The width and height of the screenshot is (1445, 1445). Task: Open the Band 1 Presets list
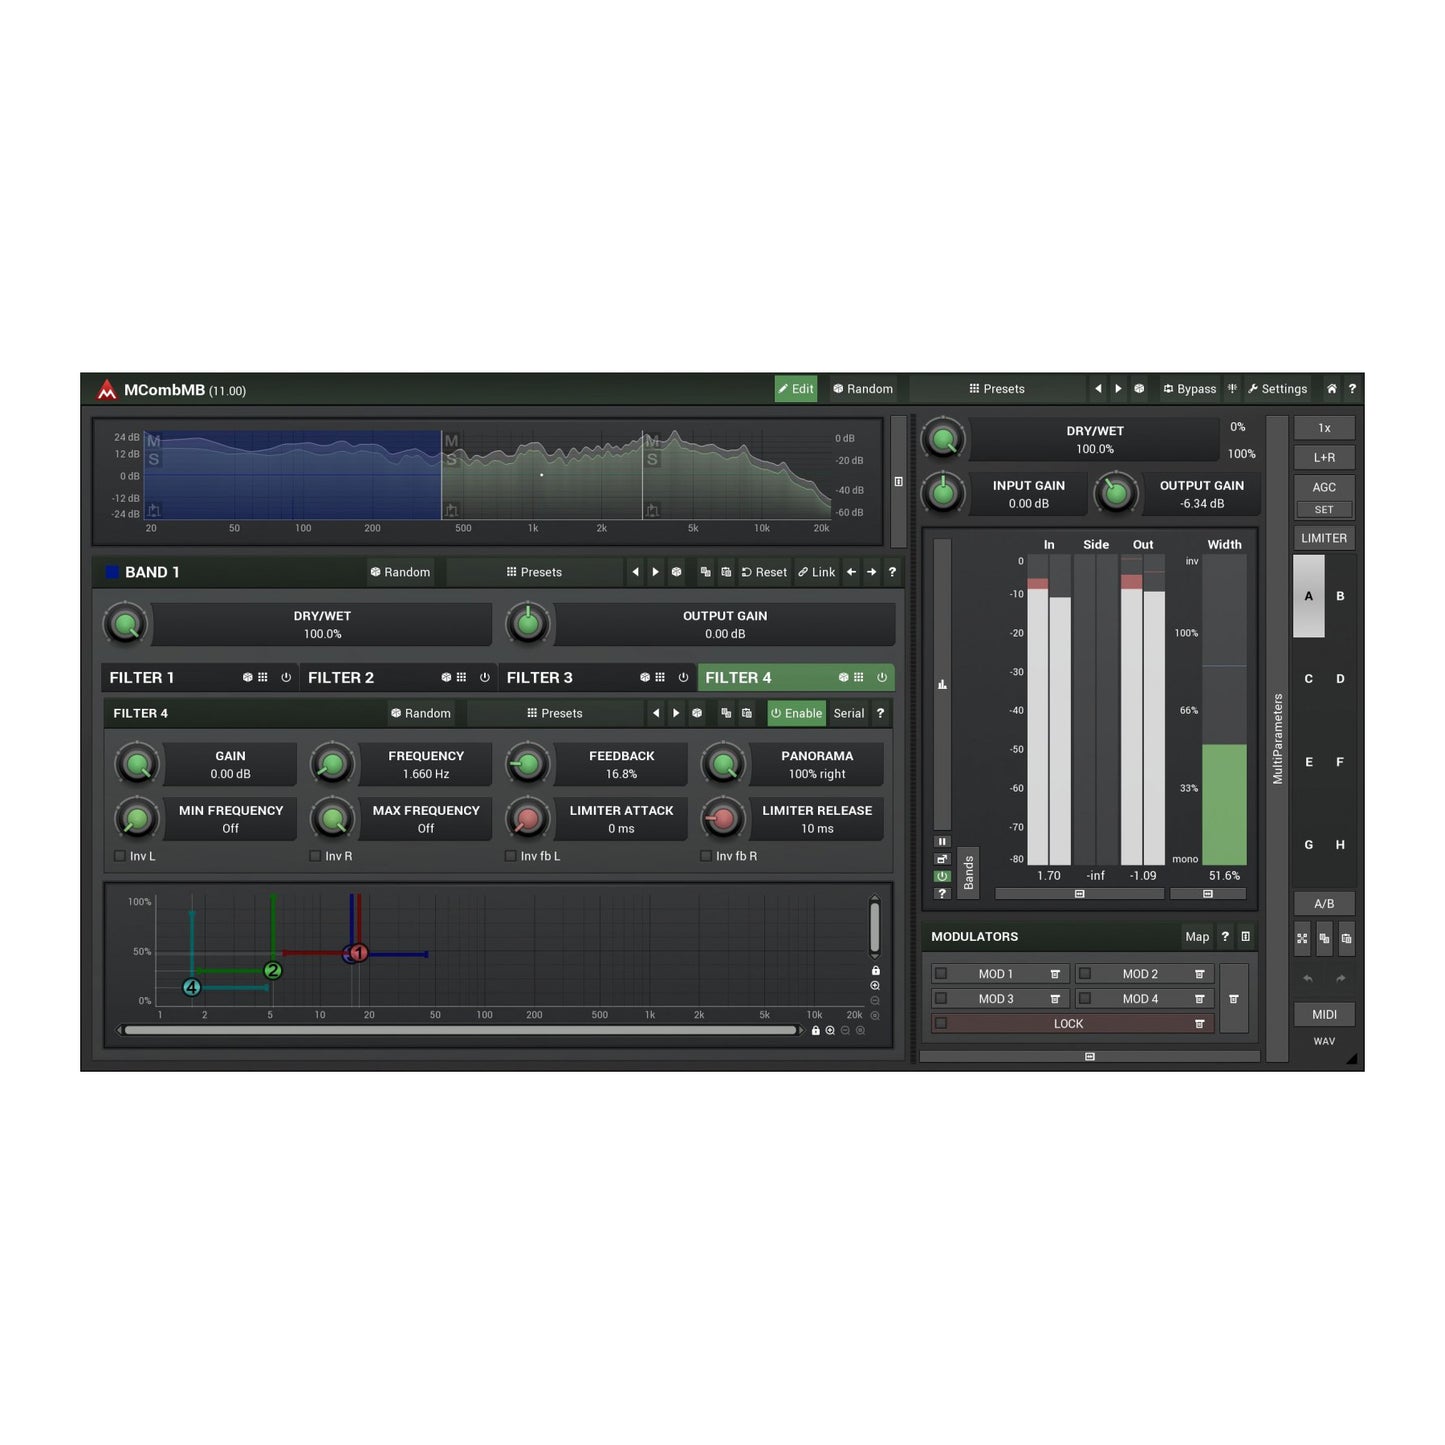pyautogui.click(x=534, y=572)
